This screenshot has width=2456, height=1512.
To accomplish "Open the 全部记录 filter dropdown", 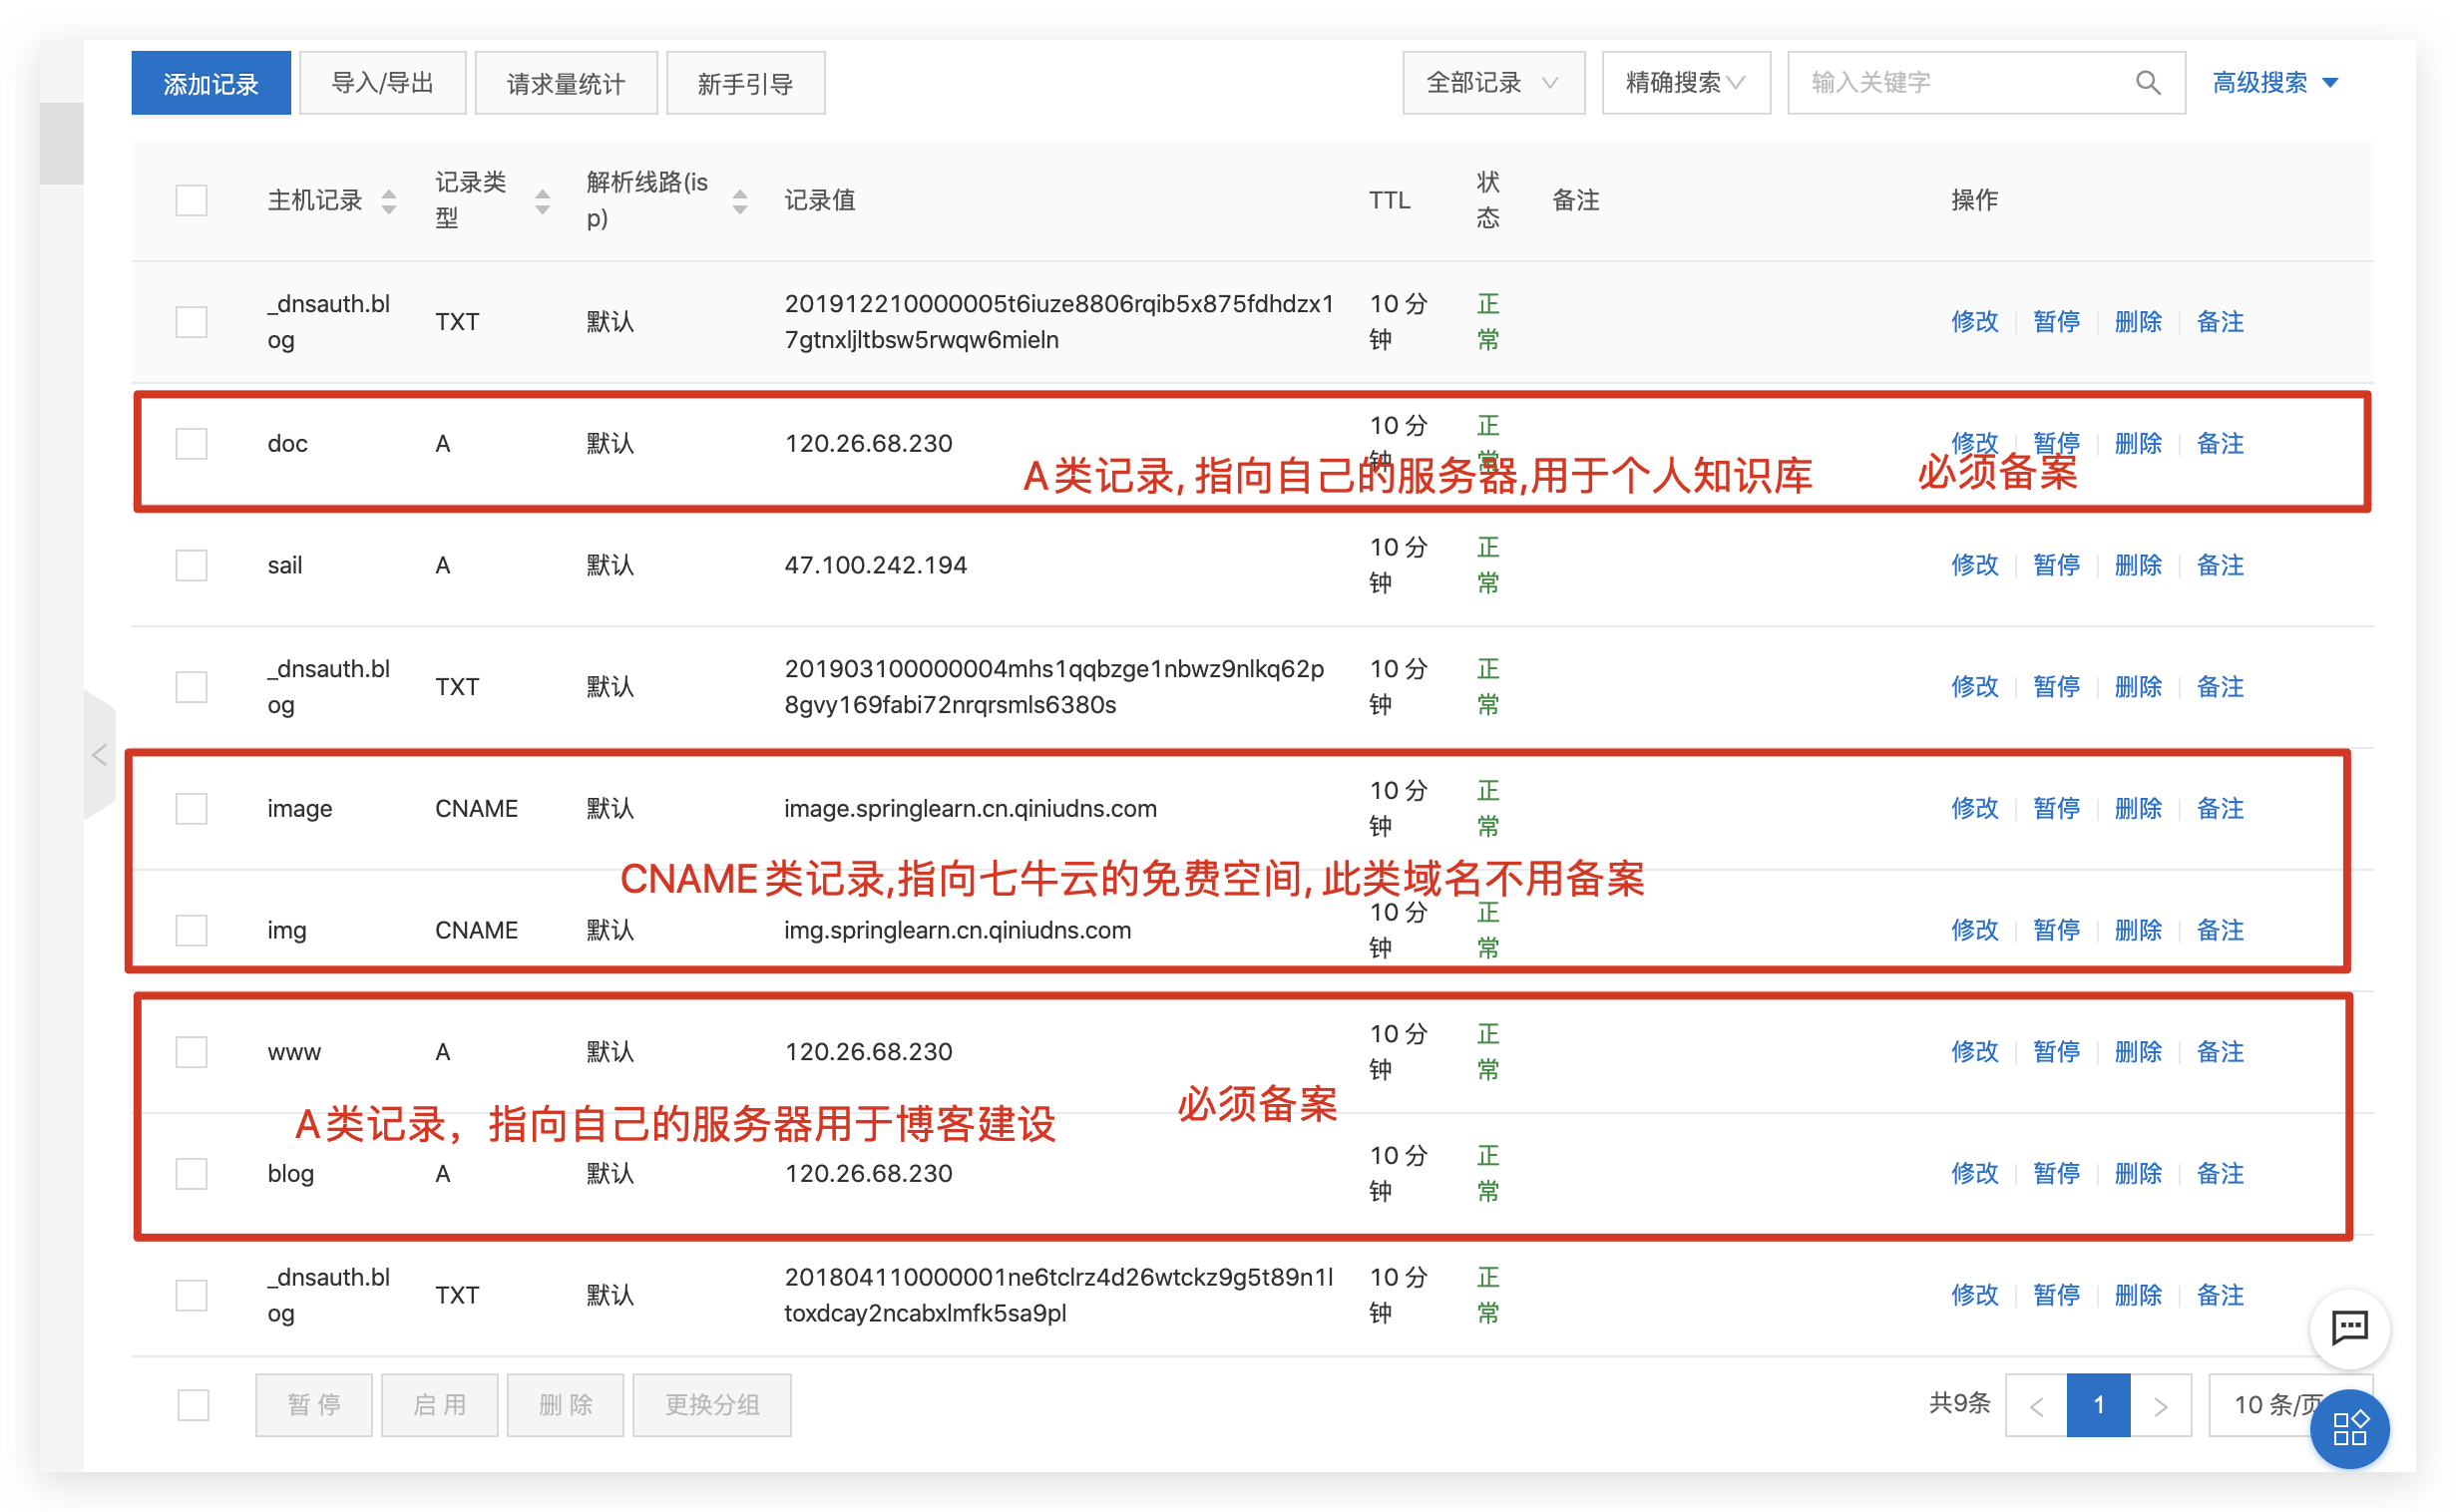I will 1492,83.
